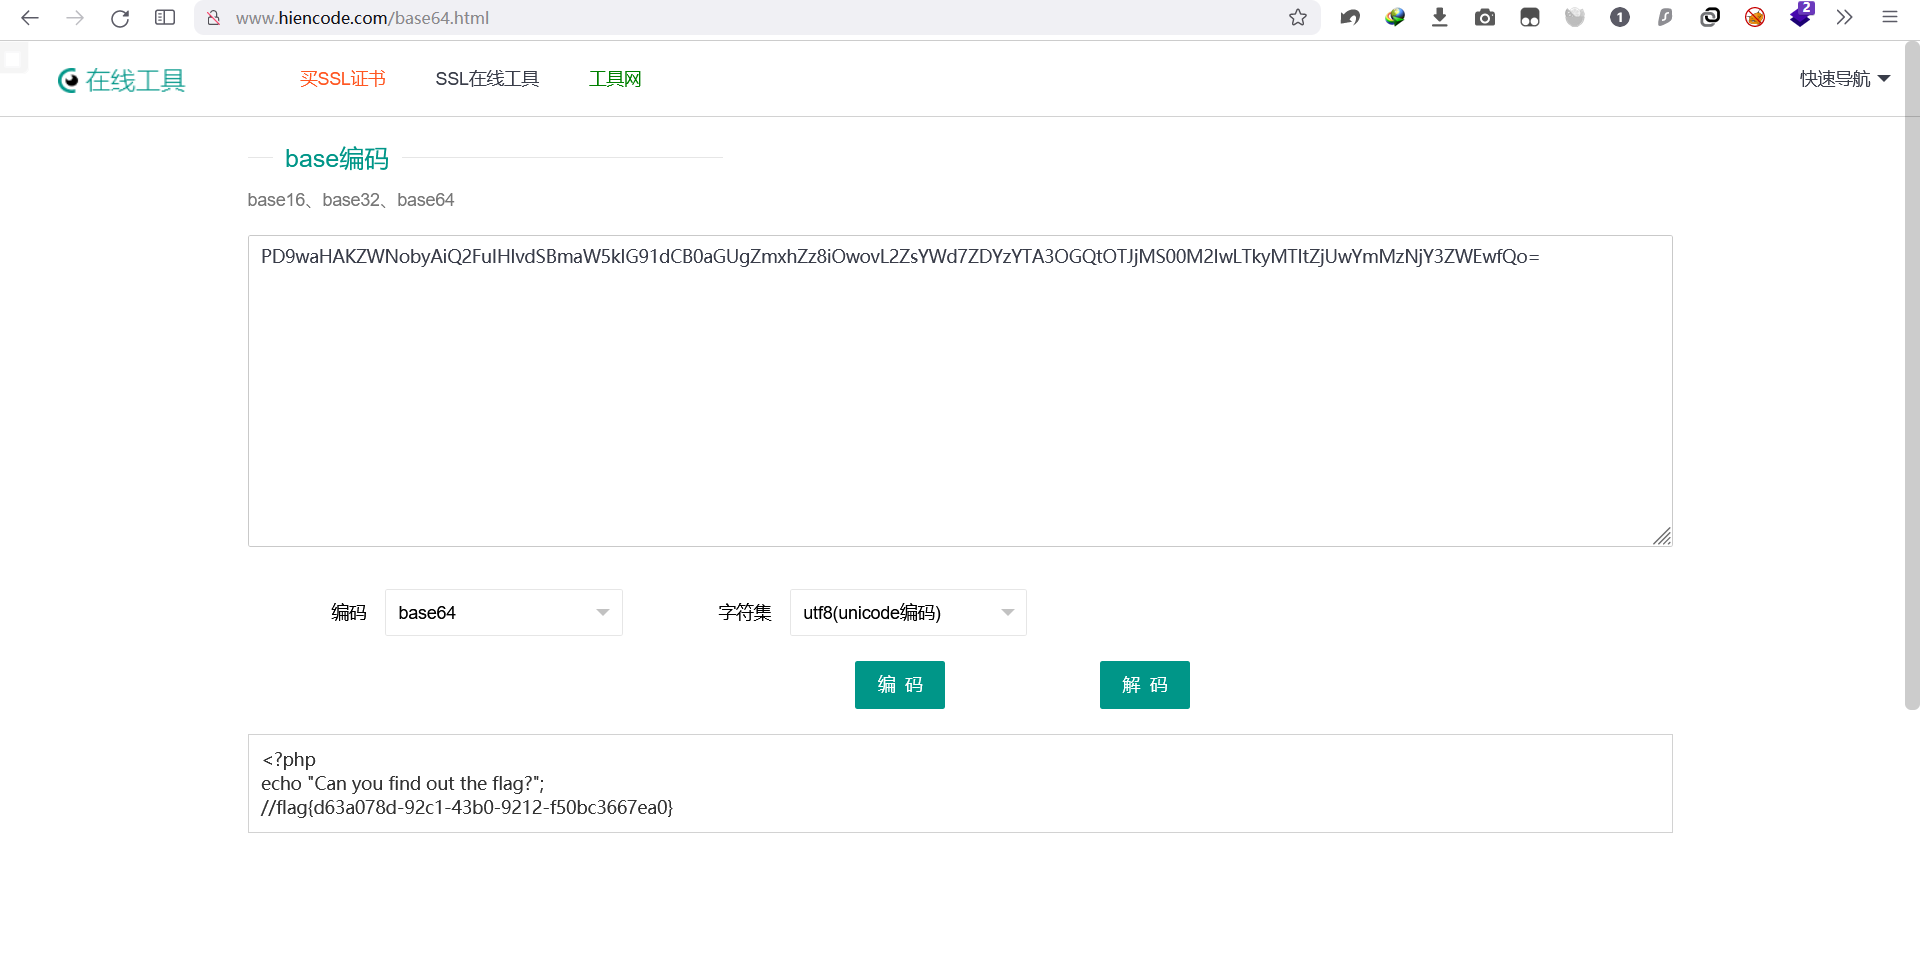Click the downloads arrow icon in toolbar
Image resolution: width=1920 pixels, height=979 pixels.
[1440, 17]
